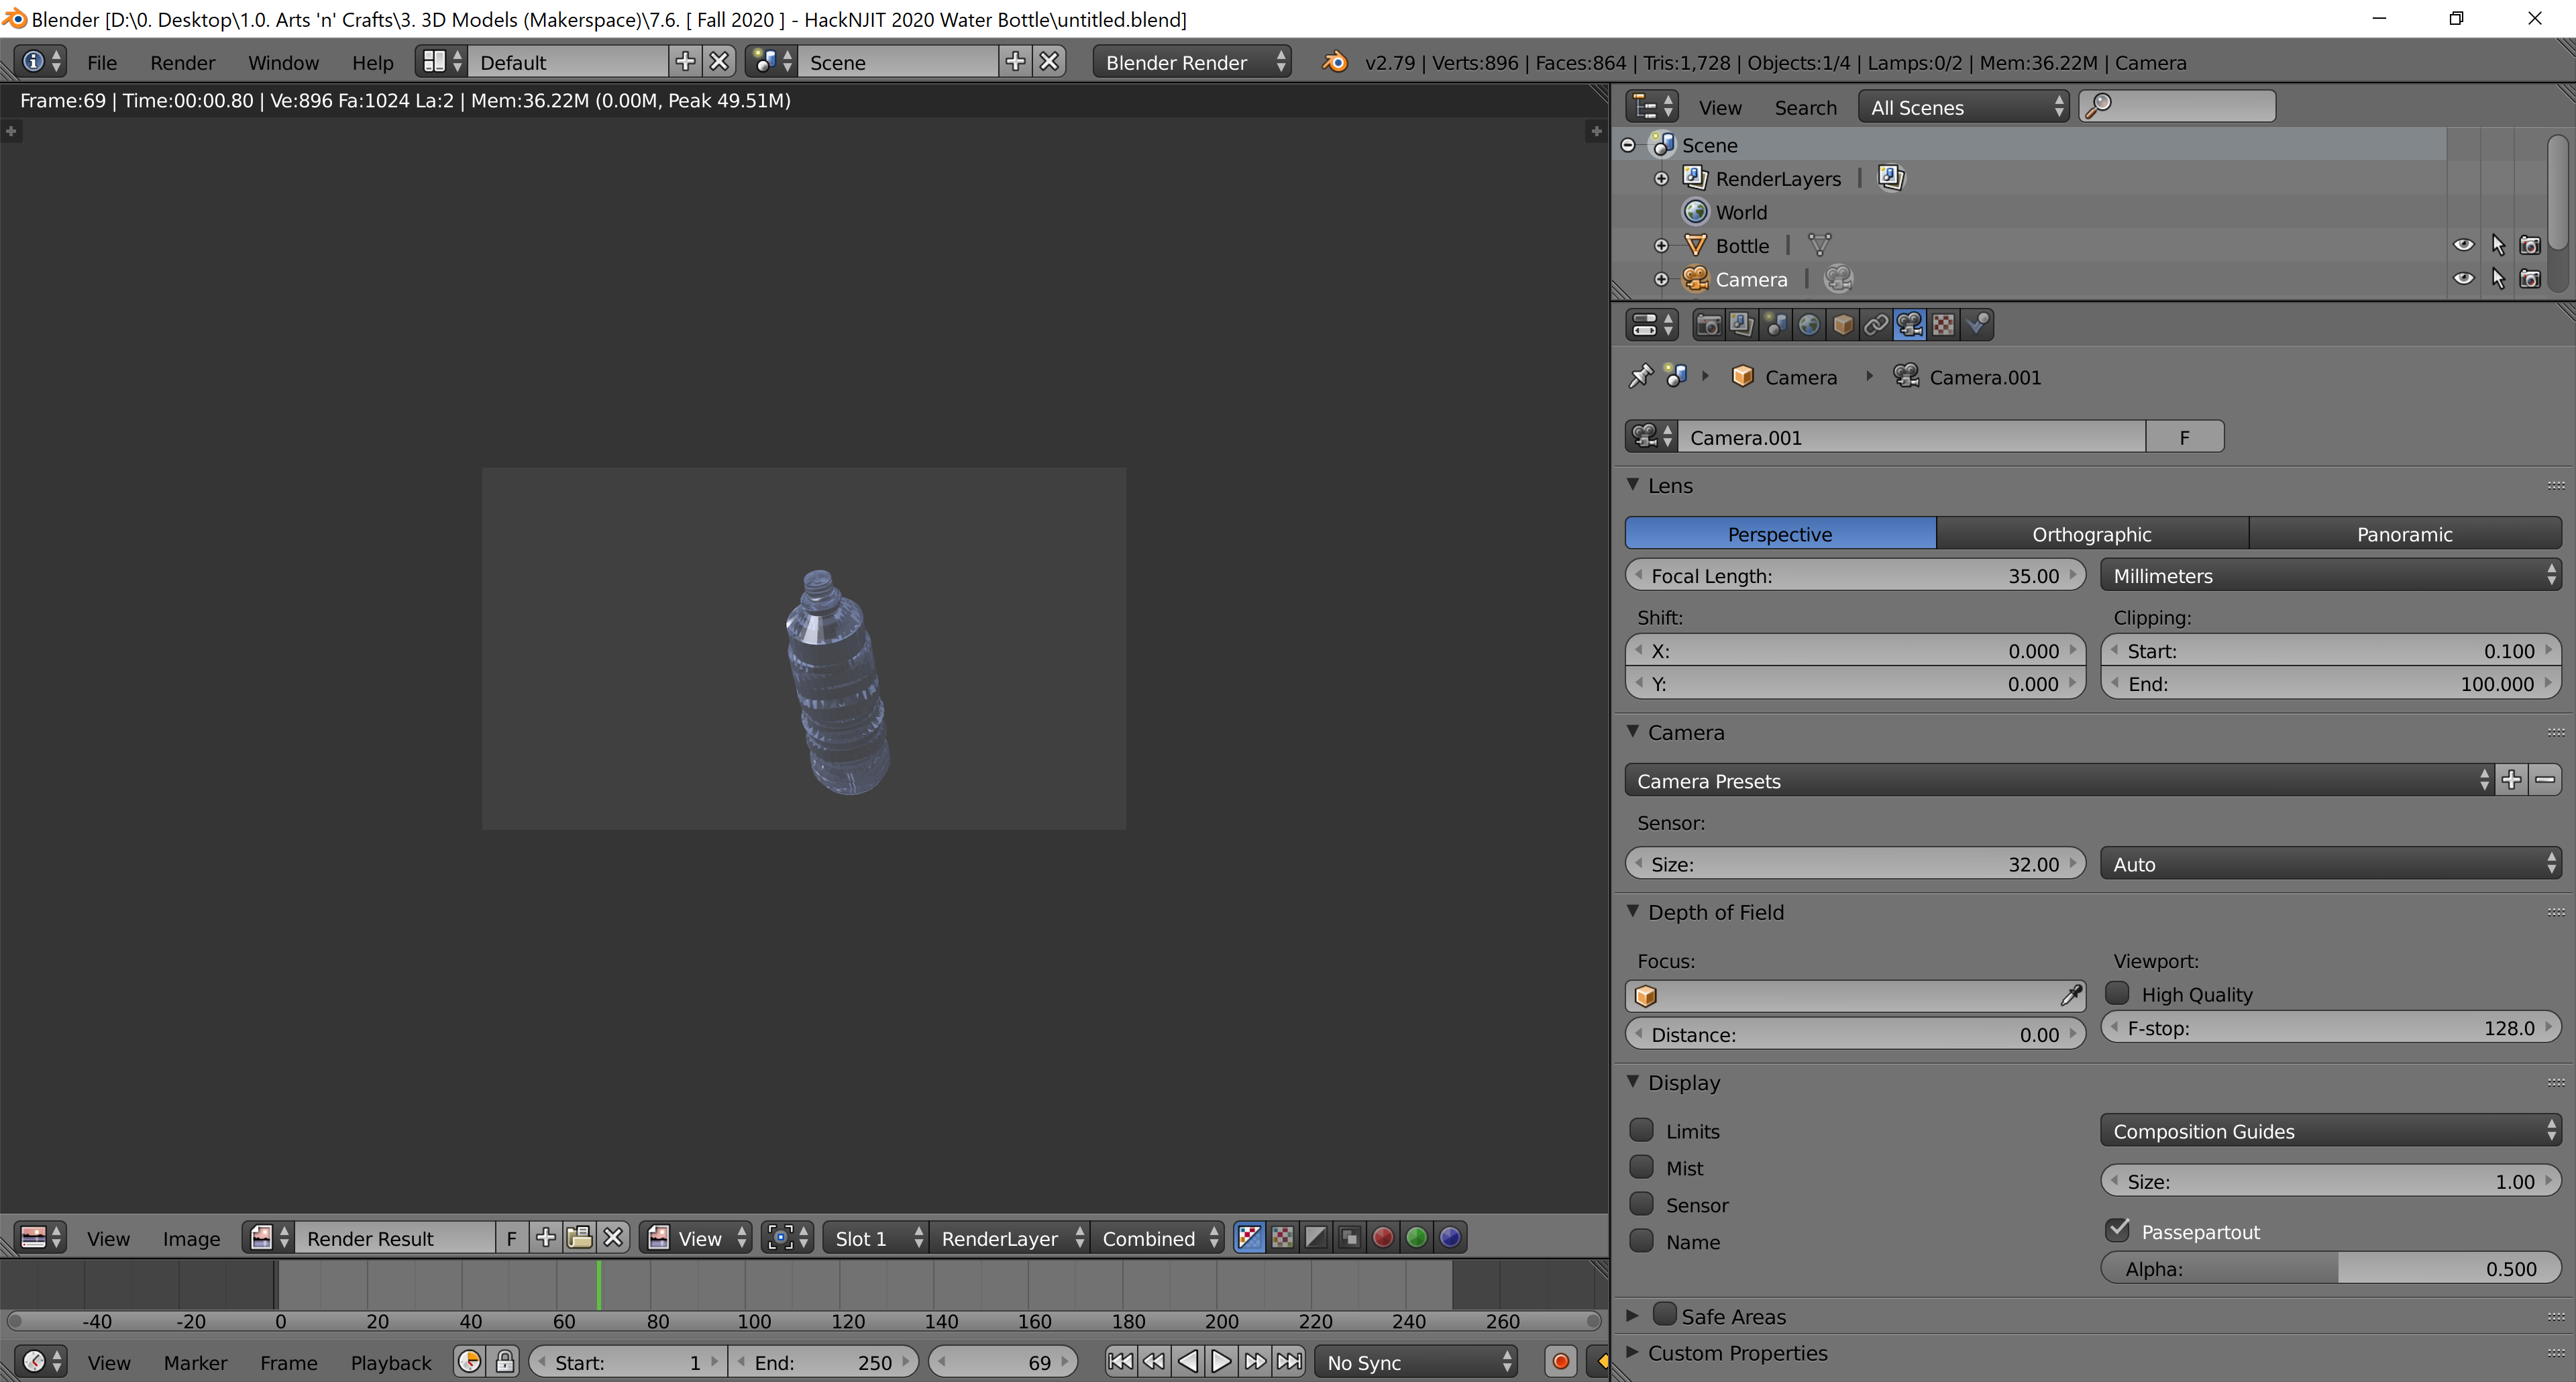The image size is (2576, 1382).
Task: Switch to Object properties cube tab
Action: tap(1843, 325)
